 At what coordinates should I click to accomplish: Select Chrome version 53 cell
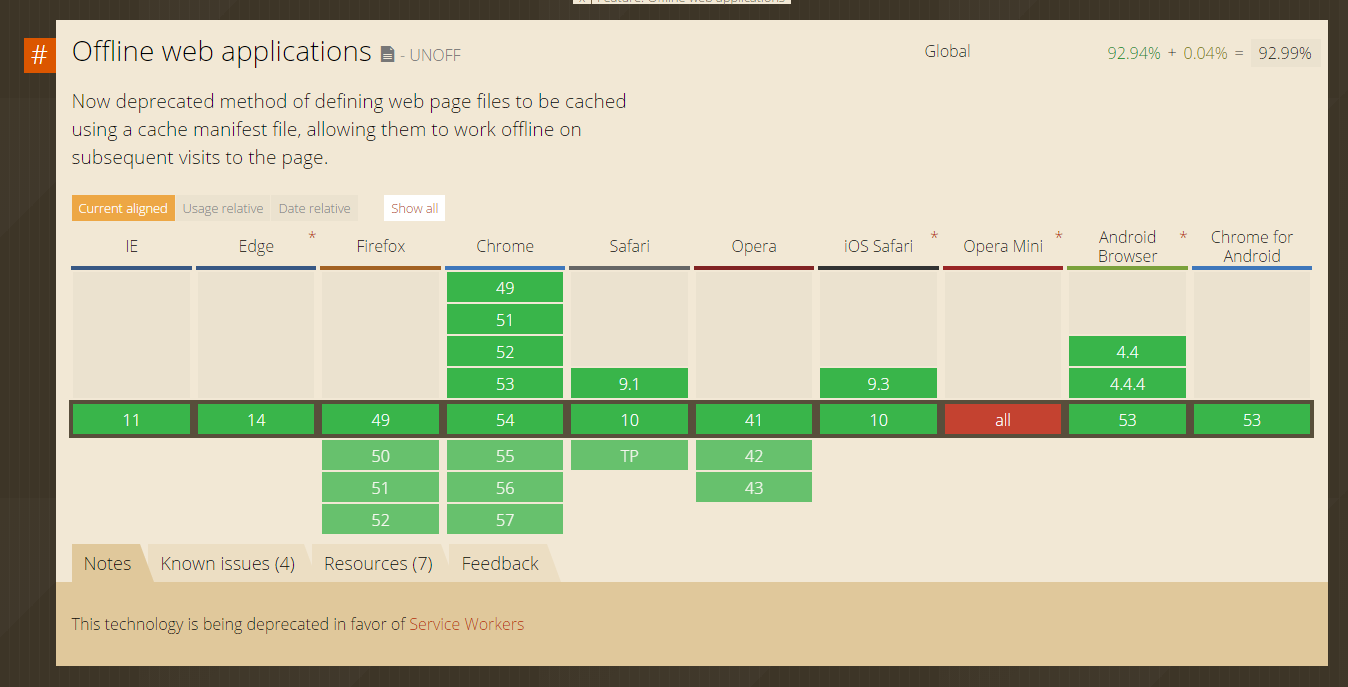click(505, 384)
